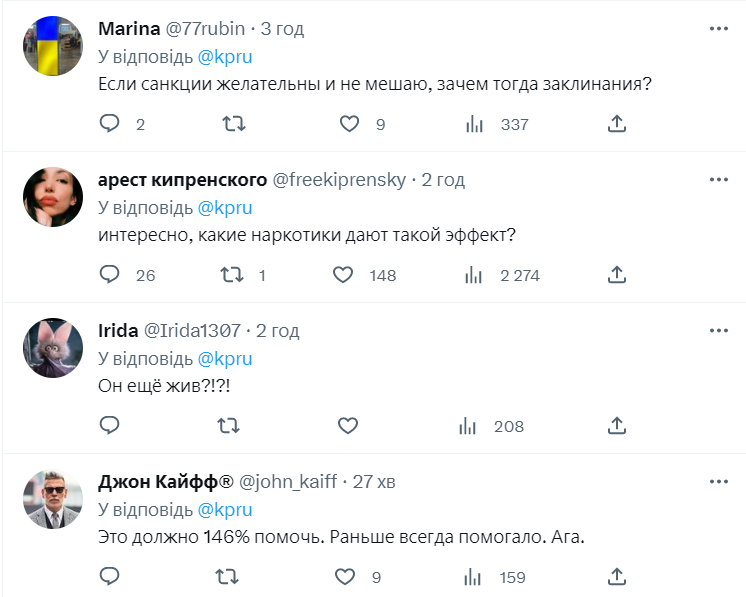Image resolution: width=746 pixels, height=597 pixels.
Task: Reply to Irida's tweet
Action: point(110,426)
